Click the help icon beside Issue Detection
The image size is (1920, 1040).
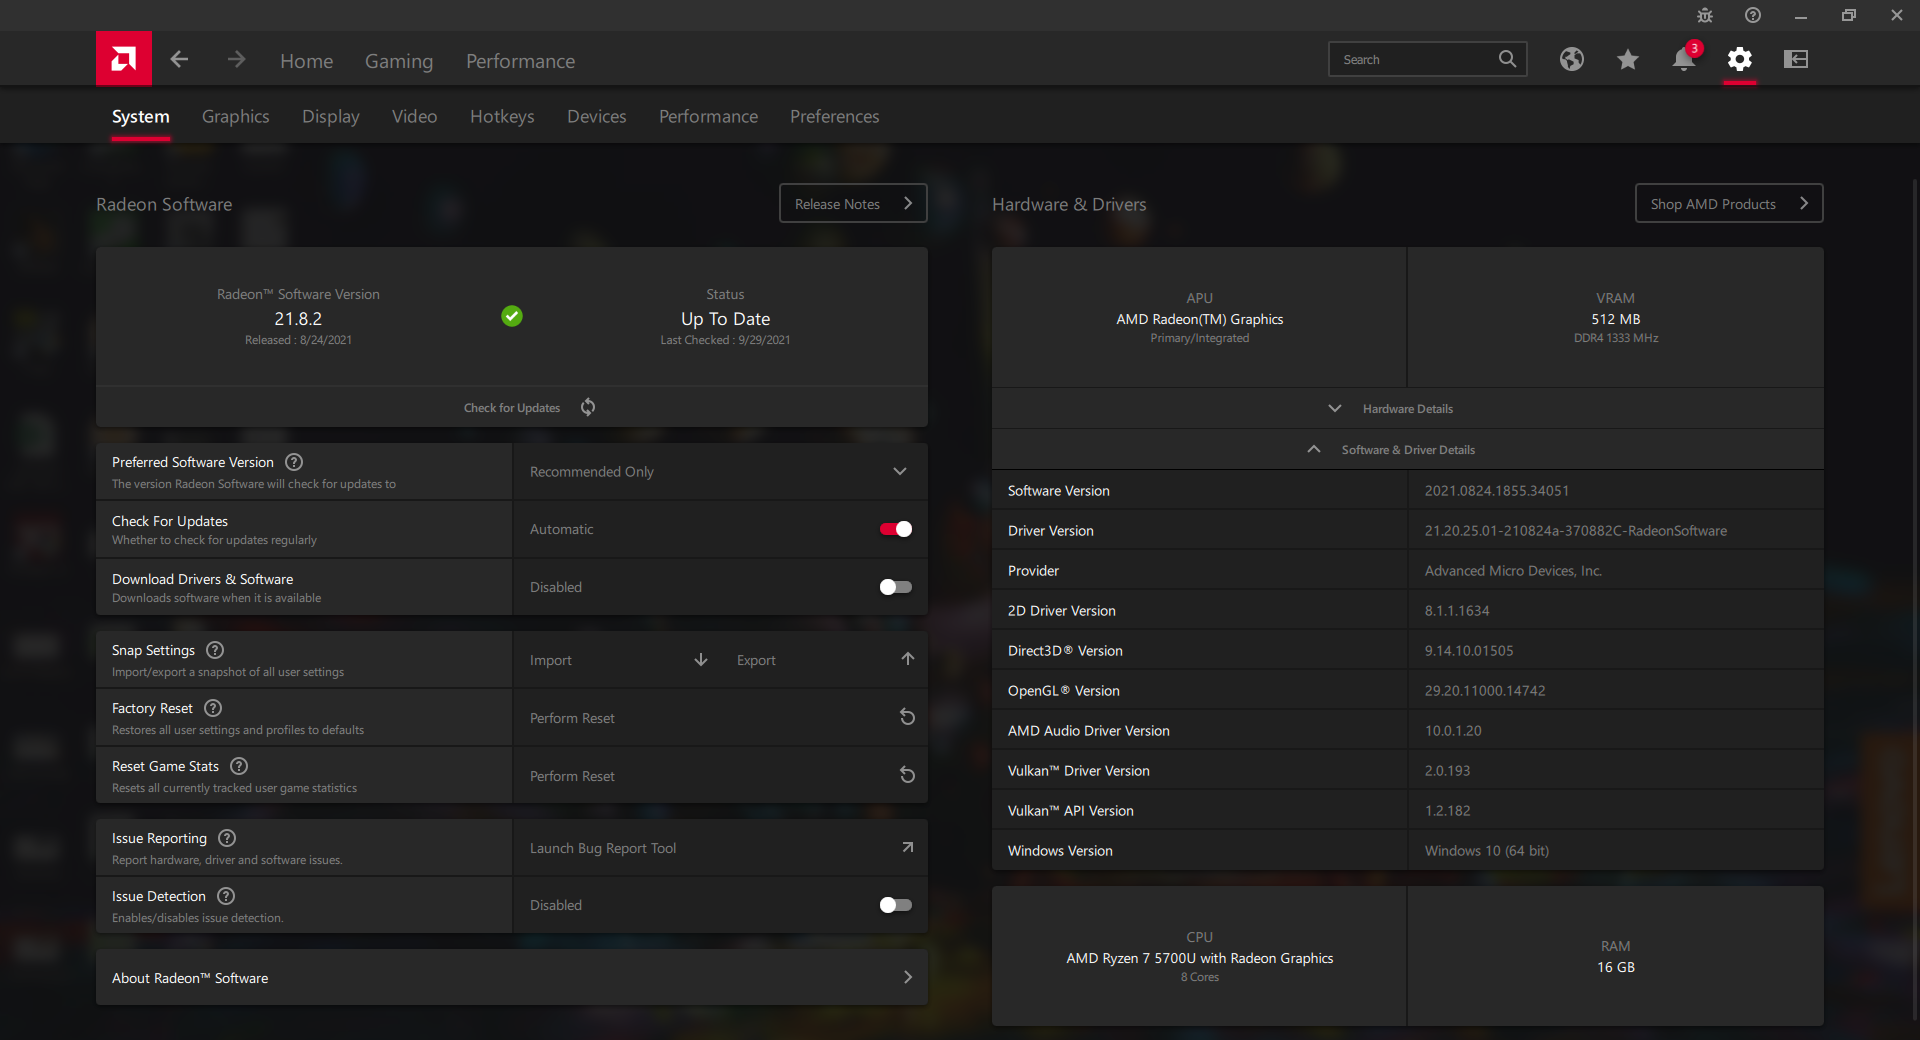(x=226, y=896)
